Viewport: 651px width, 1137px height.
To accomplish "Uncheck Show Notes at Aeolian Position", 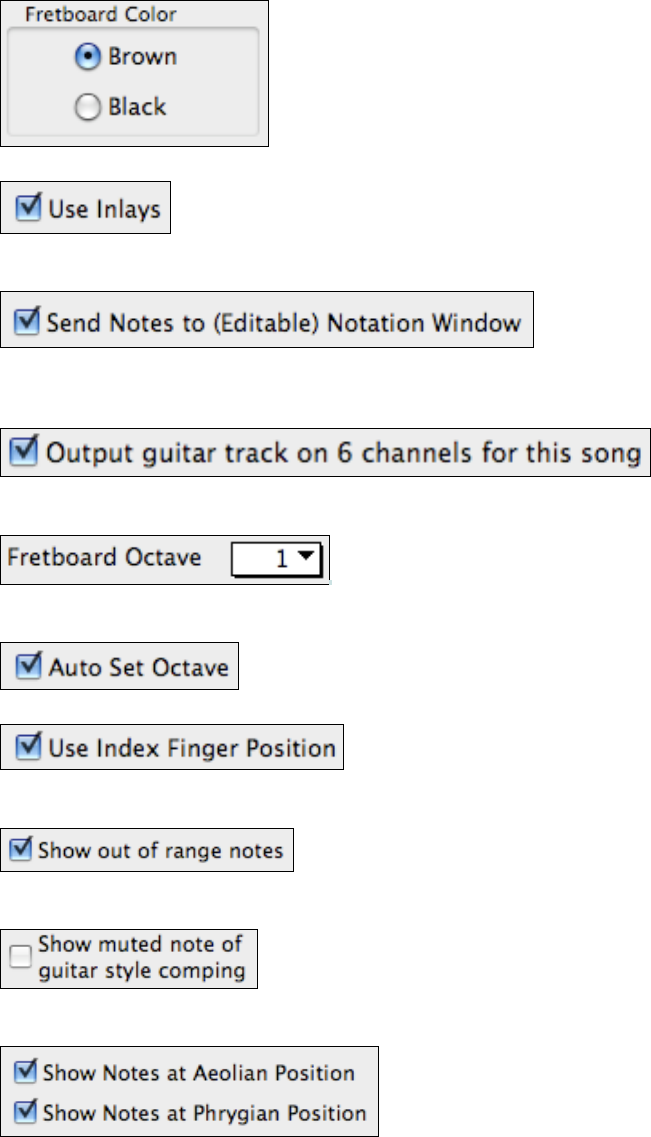I will click(x=25, y=1073).
